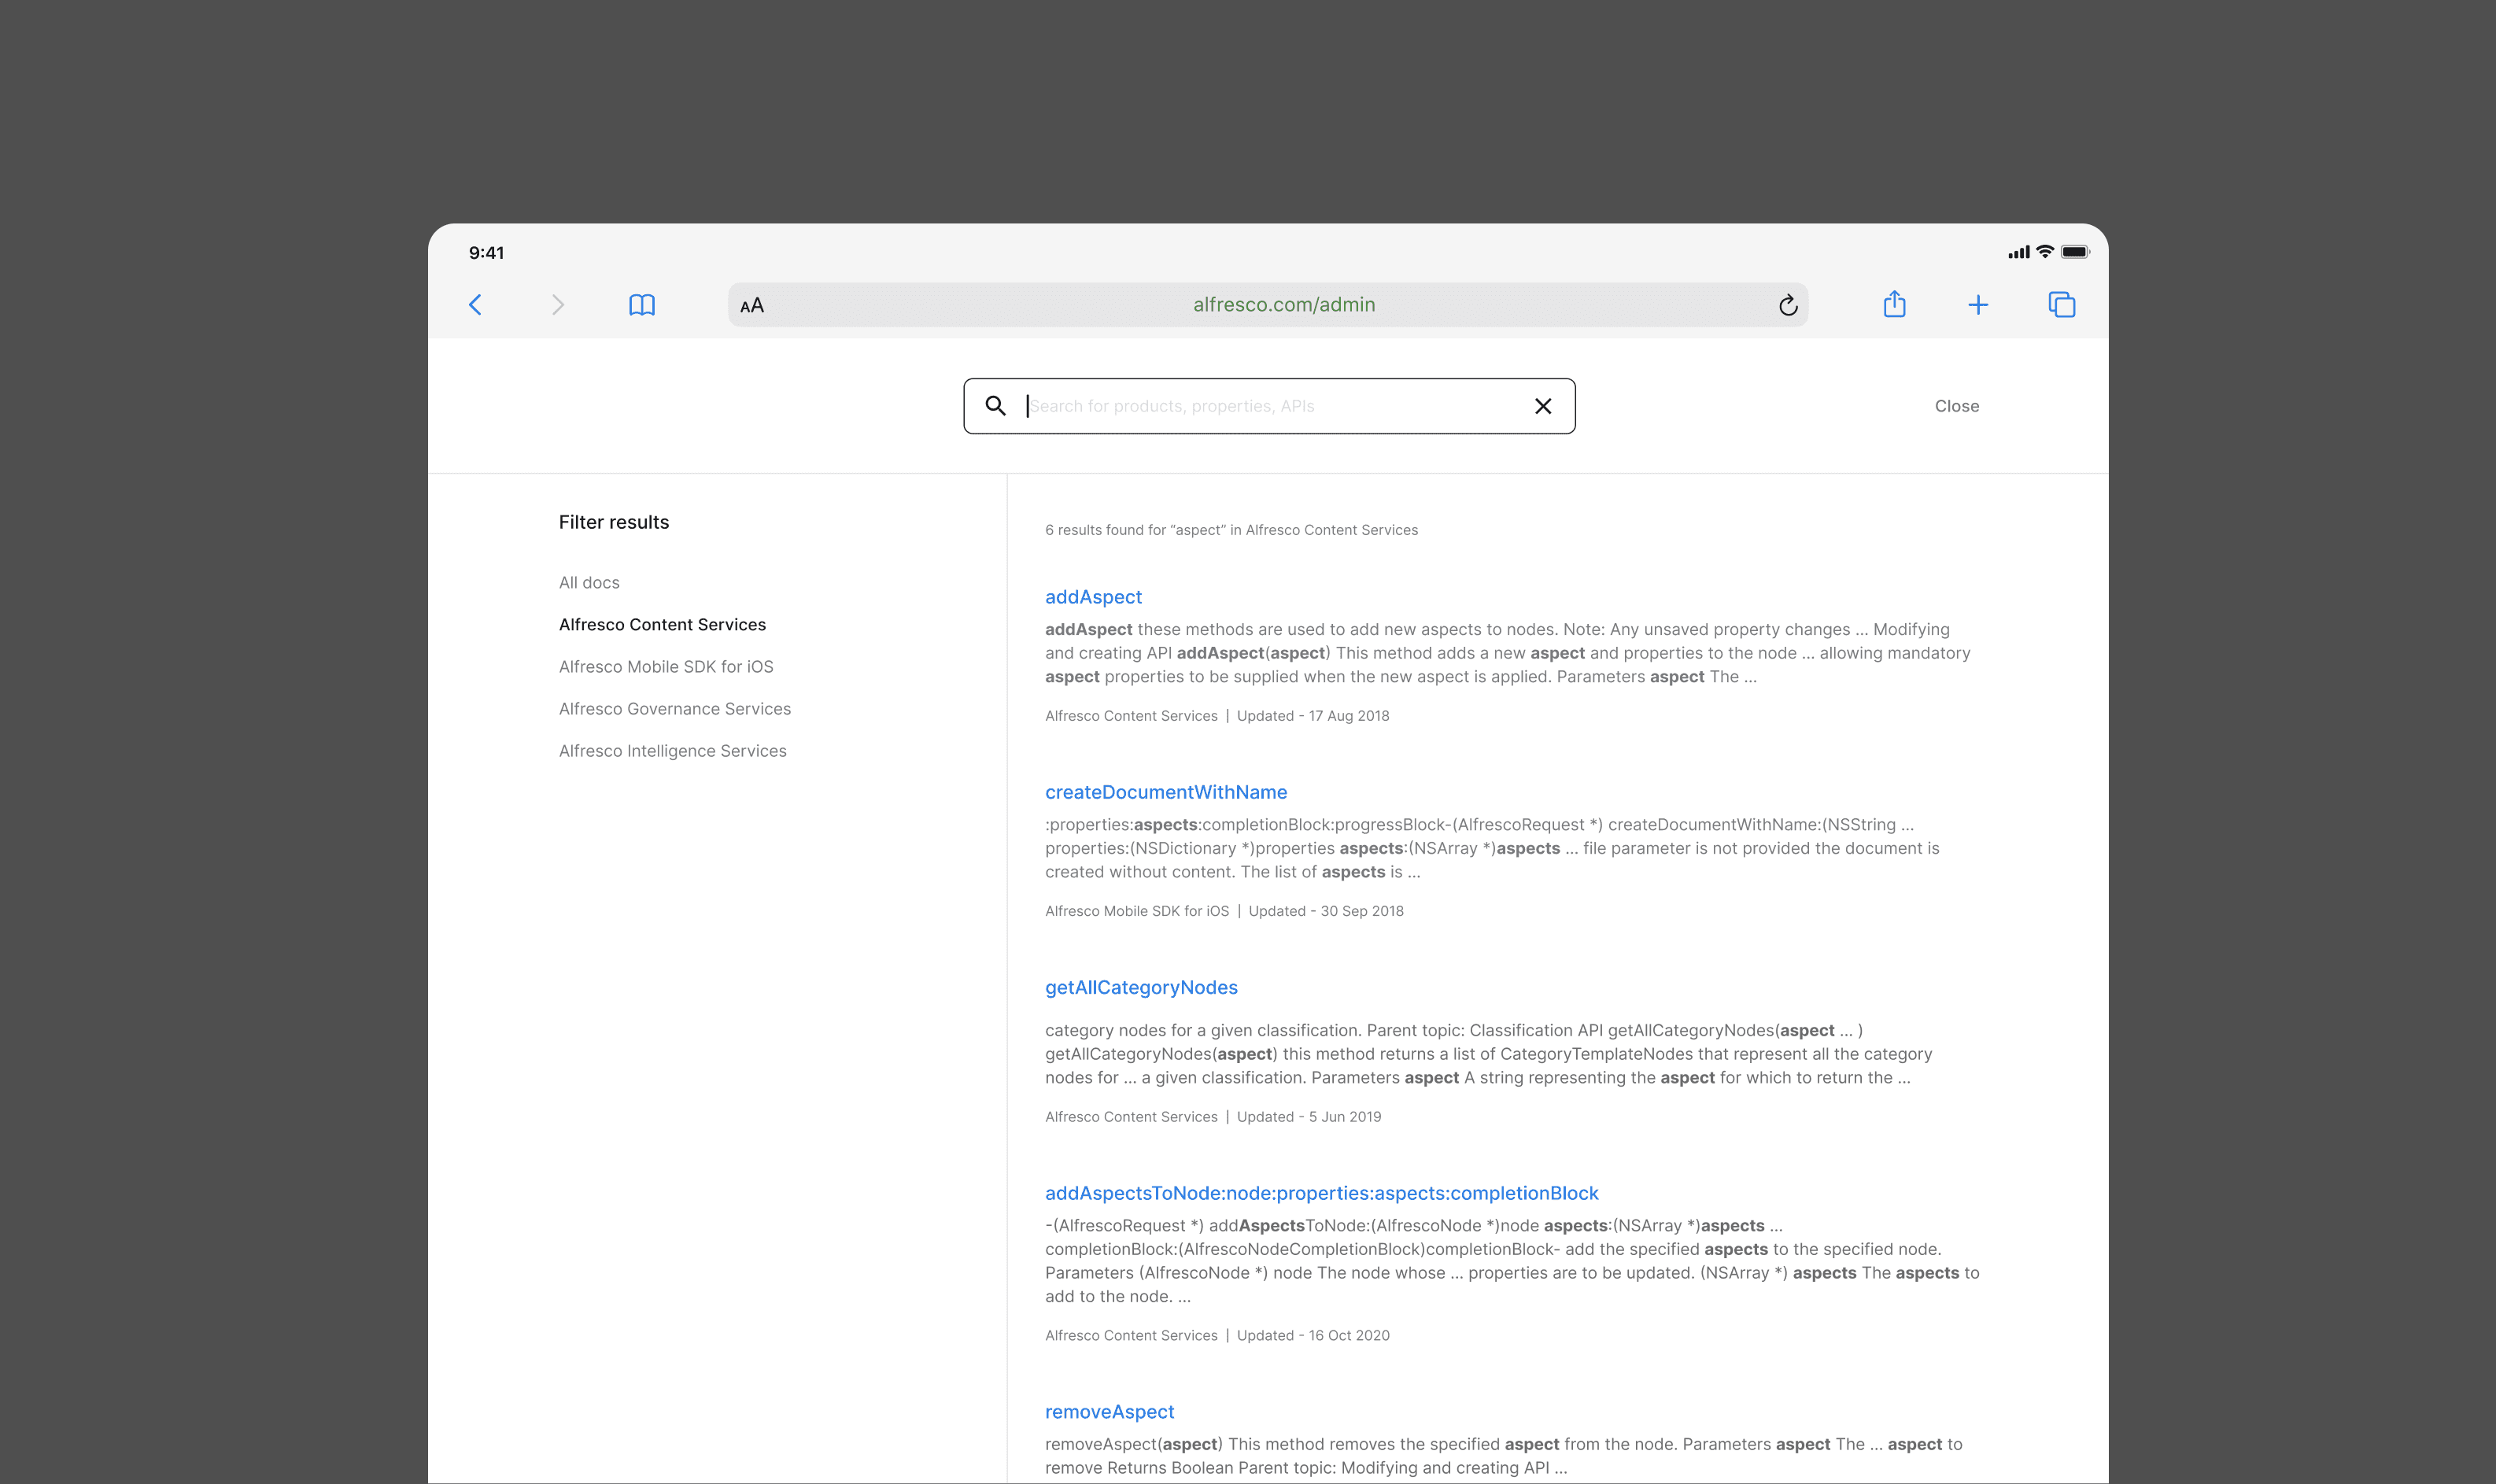
Task: Open createDocumentWithName search result
Action: tap(1166, 792)
